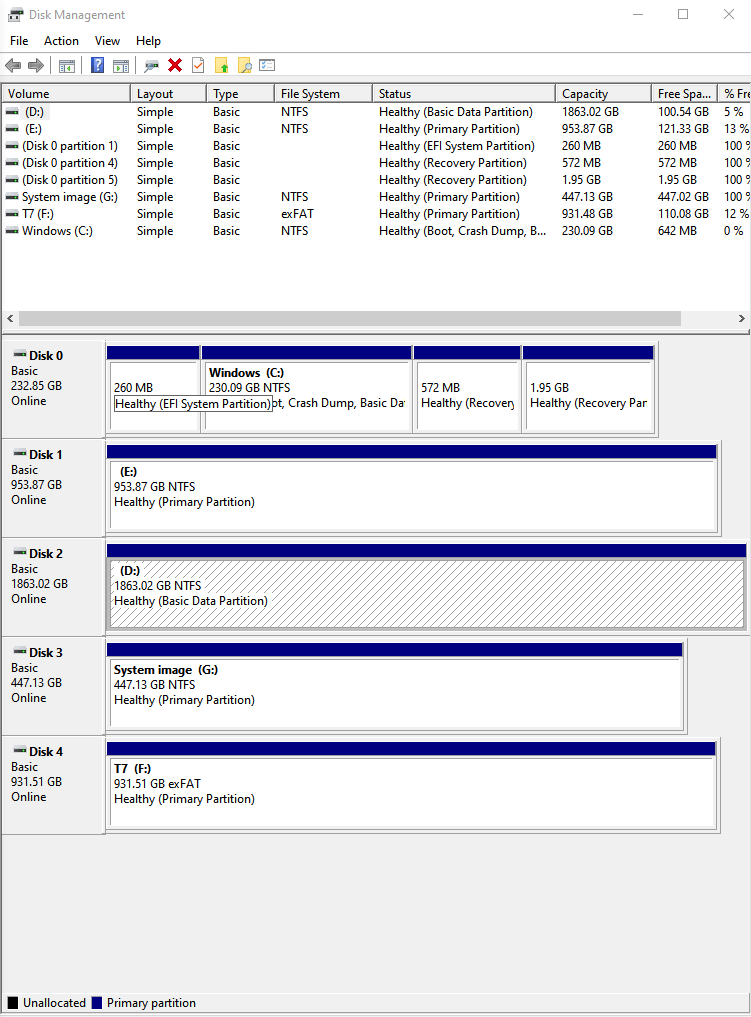Click exFAT file system cell

pyautogui.click(x=297, y=214)
